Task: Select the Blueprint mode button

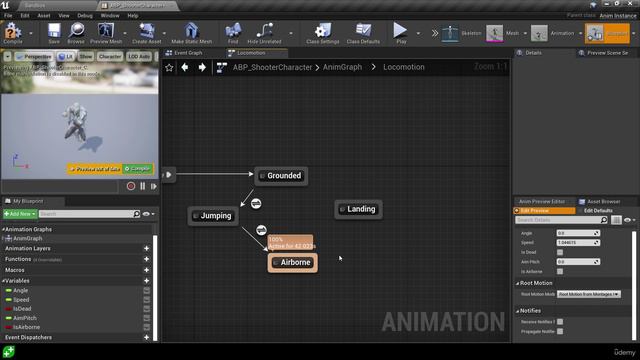Action: (607, 33)
